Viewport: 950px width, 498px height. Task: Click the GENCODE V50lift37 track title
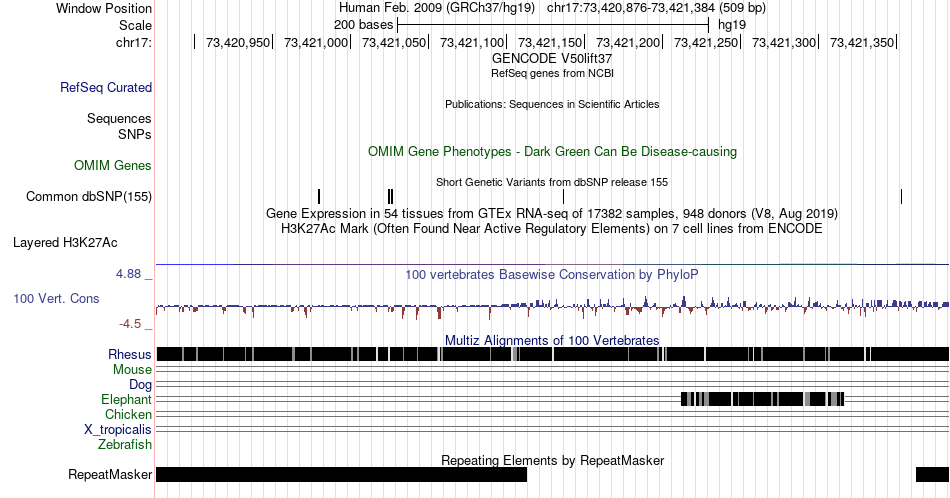click(552, 59)
